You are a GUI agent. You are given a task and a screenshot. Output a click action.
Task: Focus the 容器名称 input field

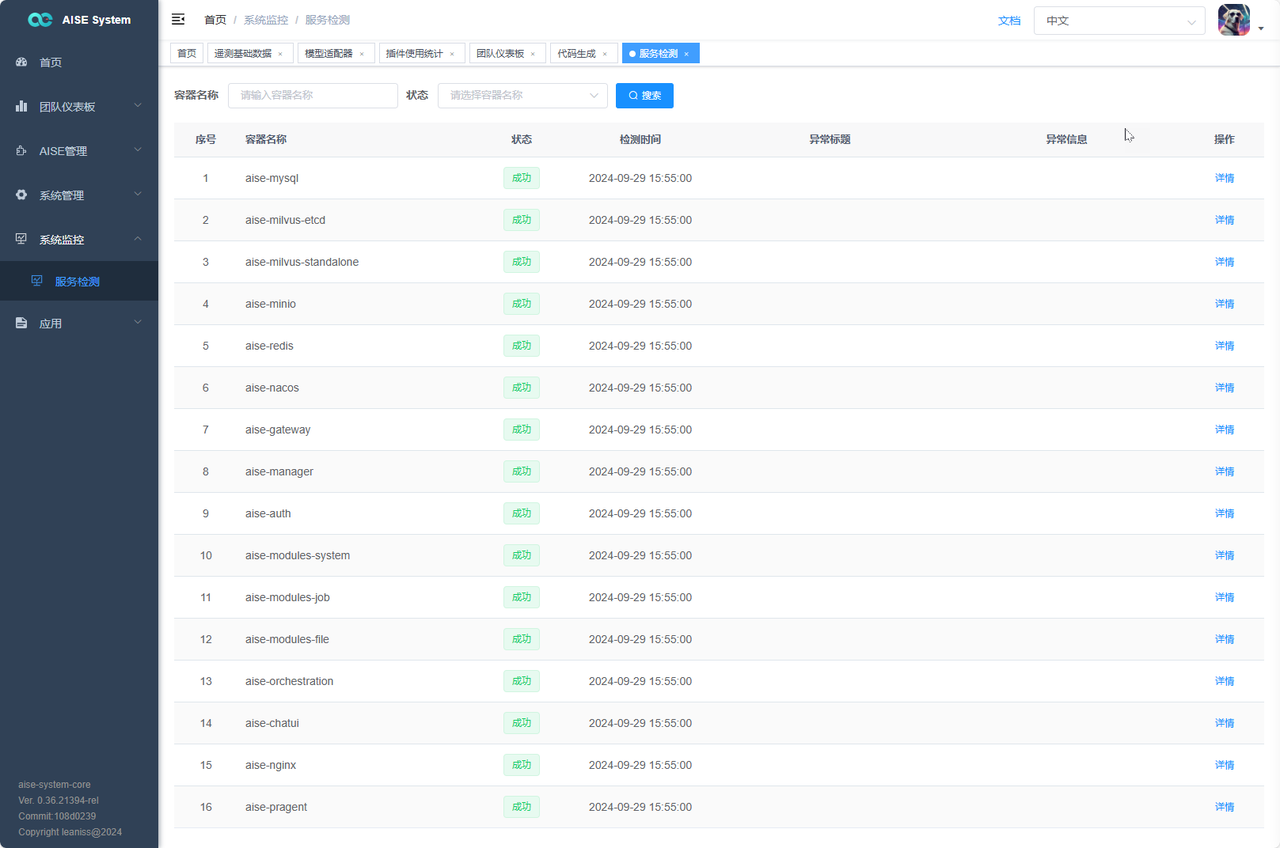(x=313, y=95)
